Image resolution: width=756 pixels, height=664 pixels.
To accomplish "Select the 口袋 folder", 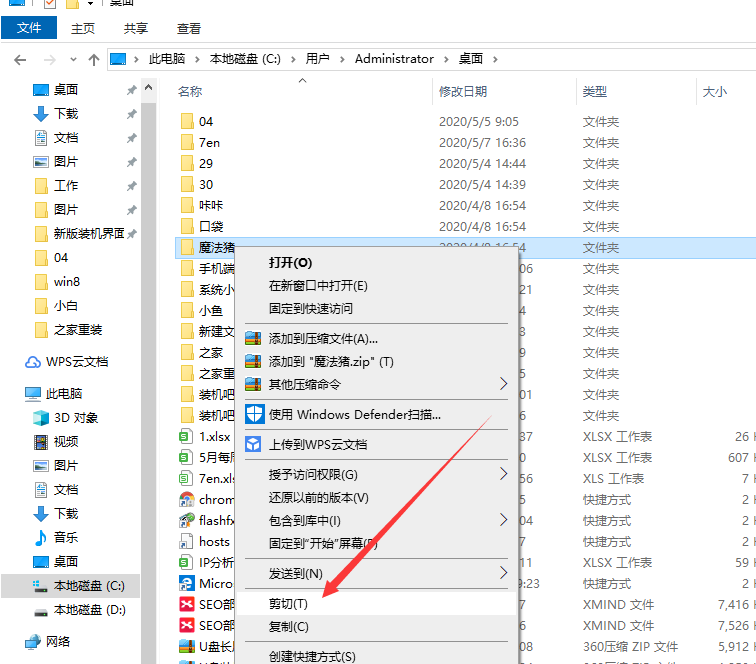I will click(x=211, y=227).
